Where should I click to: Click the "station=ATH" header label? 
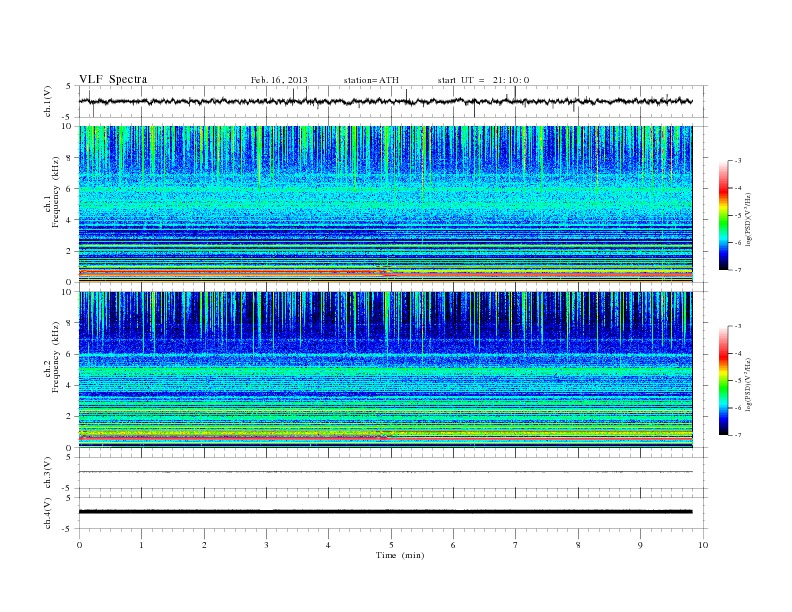(x=371, y=80)
